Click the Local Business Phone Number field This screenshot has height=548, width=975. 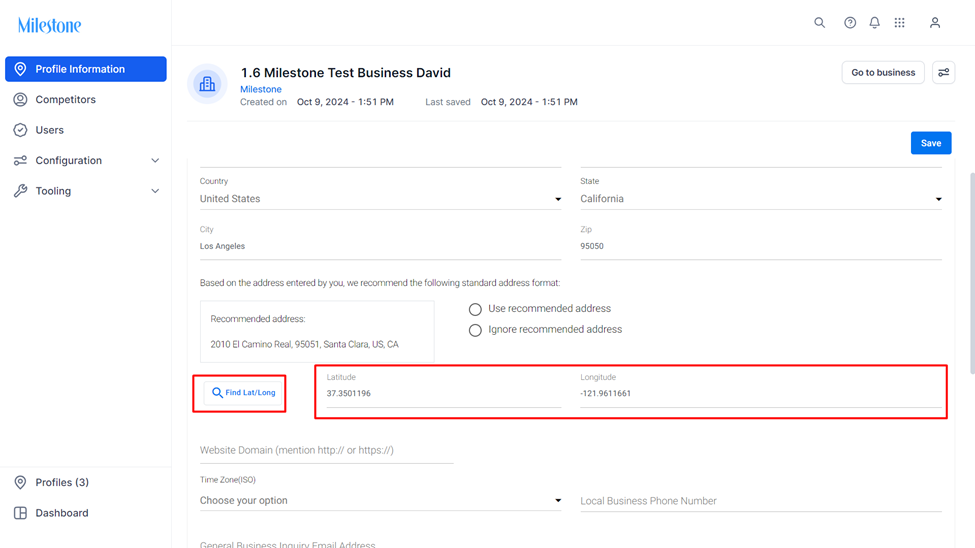point(760,501)
